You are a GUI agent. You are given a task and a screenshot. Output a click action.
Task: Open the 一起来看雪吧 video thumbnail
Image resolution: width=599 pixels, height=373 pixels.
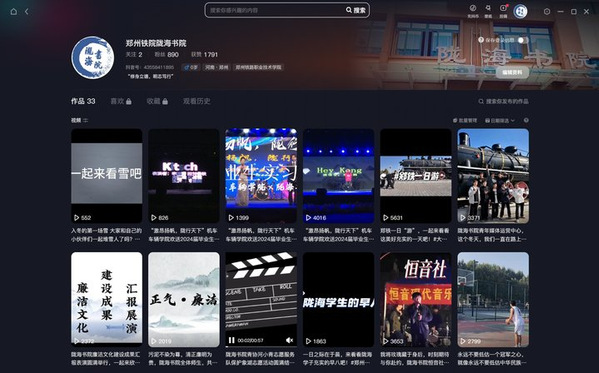coord(107,176)
